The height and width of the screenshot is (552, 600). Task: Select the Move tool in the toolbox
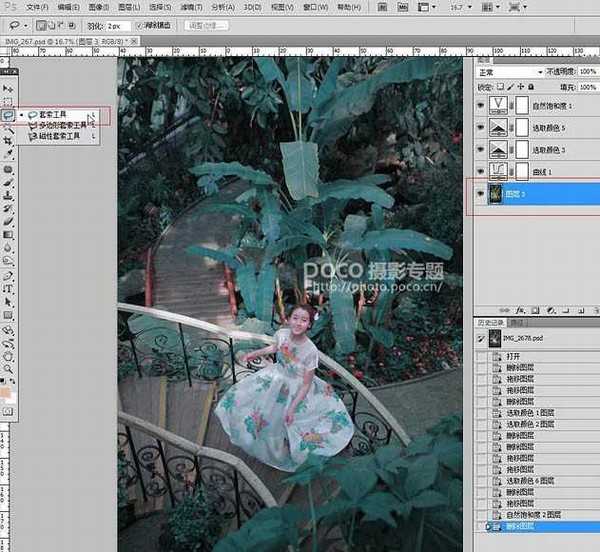pyautogui.click(x=8, y=89)
